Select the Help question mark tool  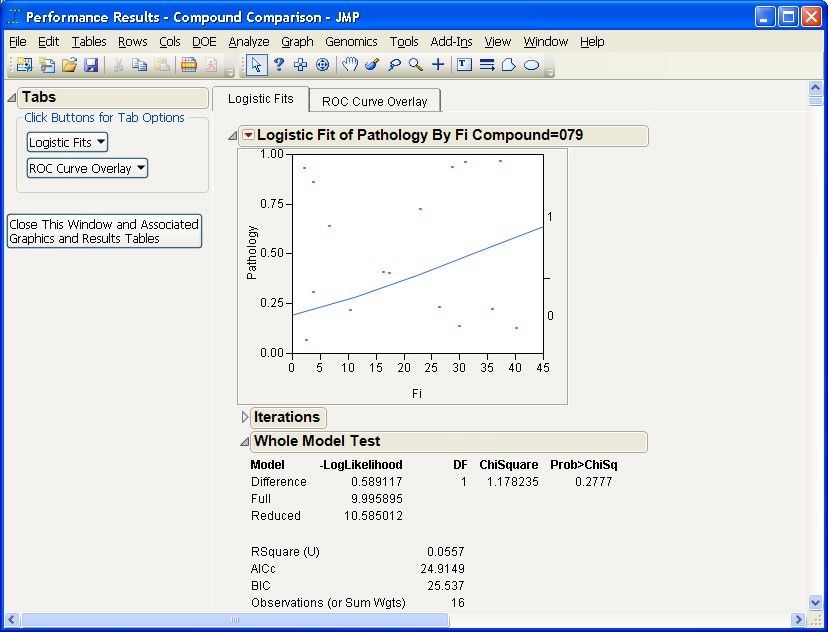279,65
